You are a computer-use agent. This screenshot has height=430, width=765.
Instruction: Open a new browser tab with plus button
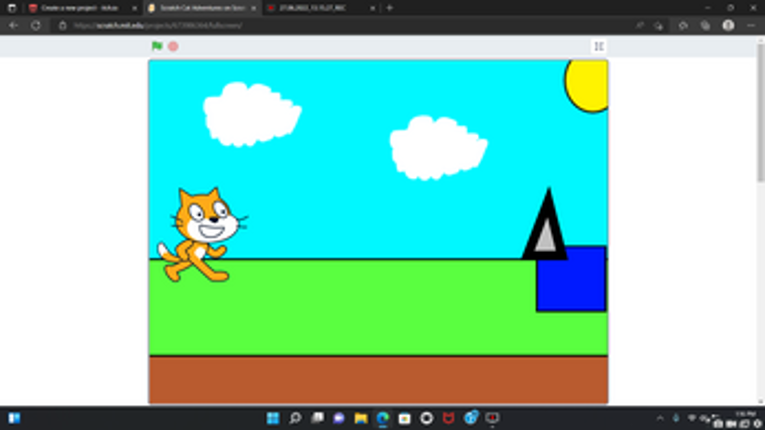tap(389, 8)
